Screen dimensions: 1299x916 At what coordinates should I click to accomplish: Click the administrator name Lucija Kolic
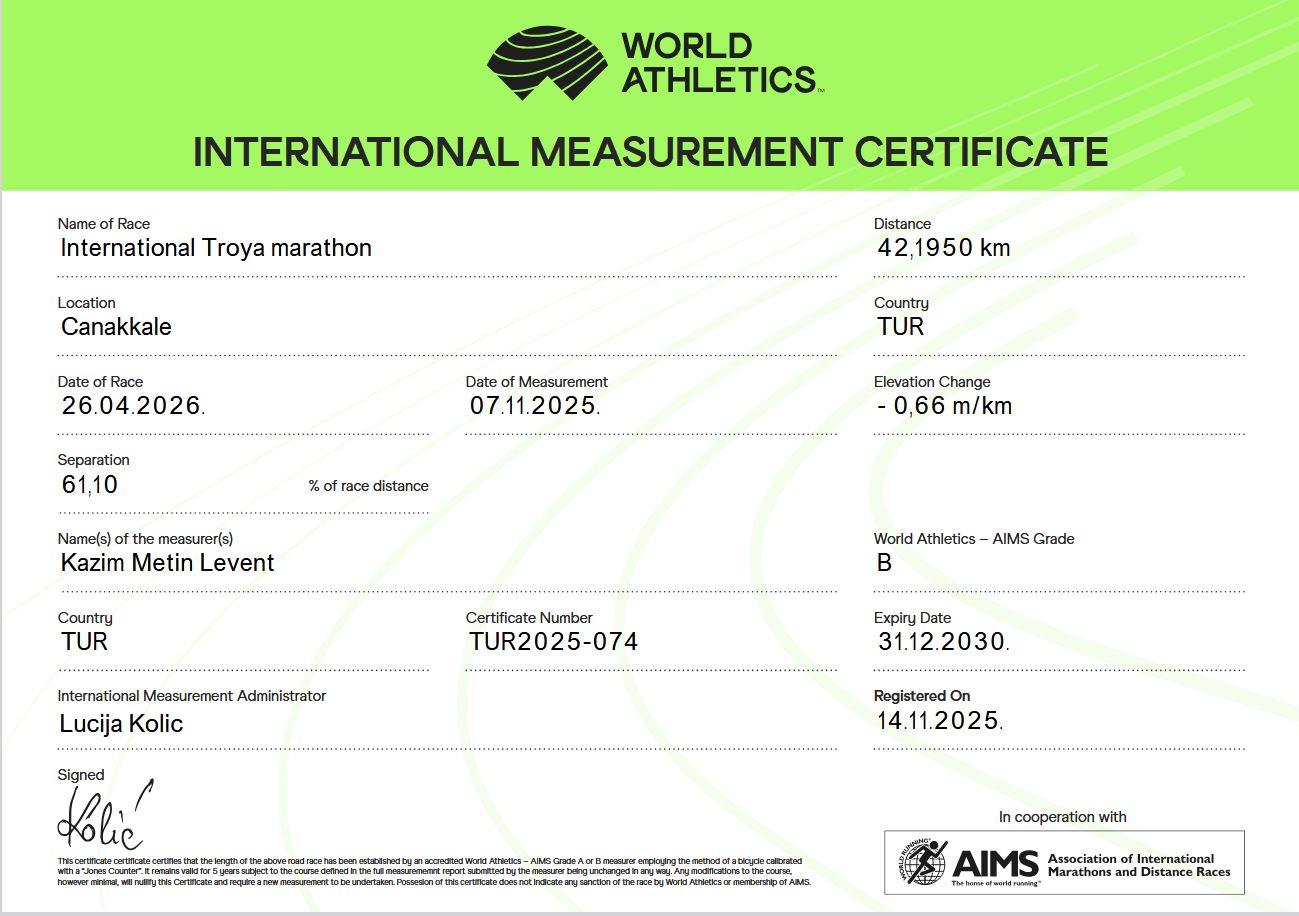pyautogui.click(x=121, y=724)
